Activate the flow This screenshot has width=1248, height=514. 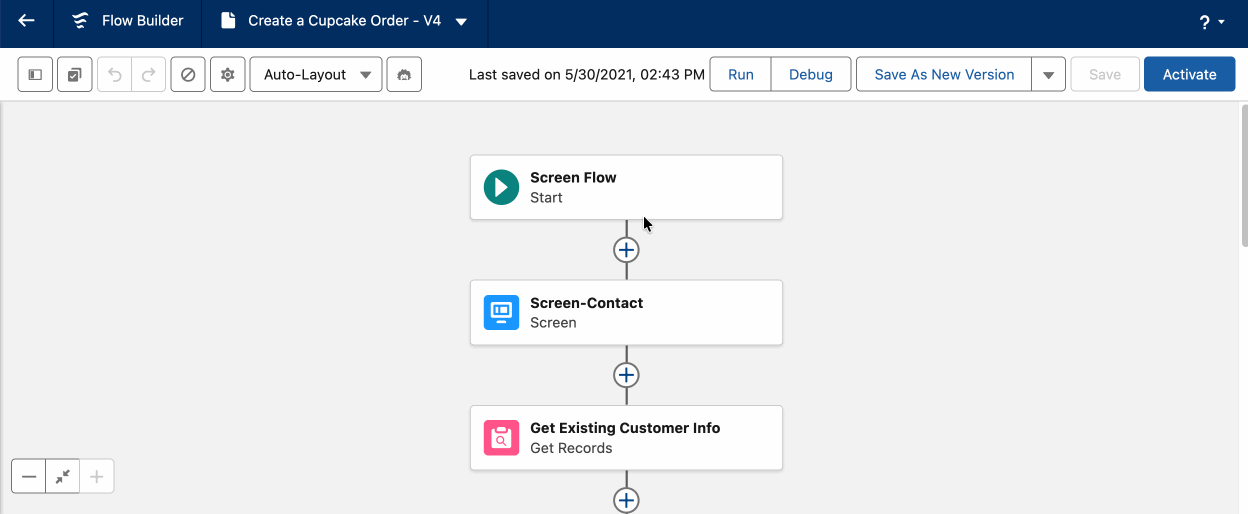click(1189, 75)
